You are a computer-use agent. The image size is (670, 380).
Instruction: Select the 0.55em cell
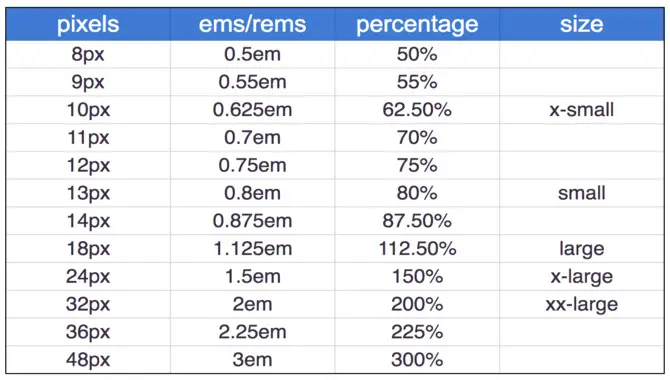(253, 82)
